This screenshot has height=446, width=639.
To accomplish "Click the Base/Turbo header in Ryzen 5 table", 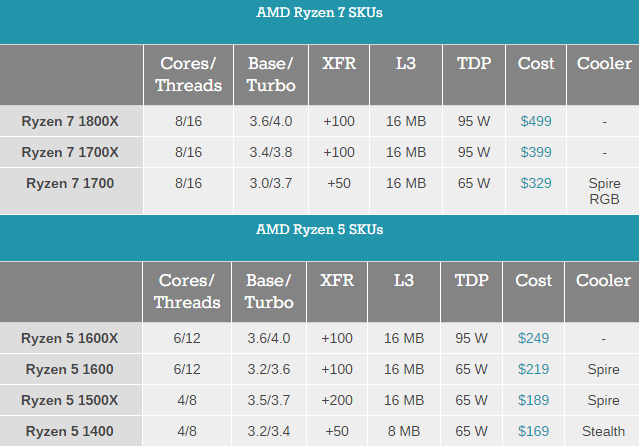I will [269, 291].
